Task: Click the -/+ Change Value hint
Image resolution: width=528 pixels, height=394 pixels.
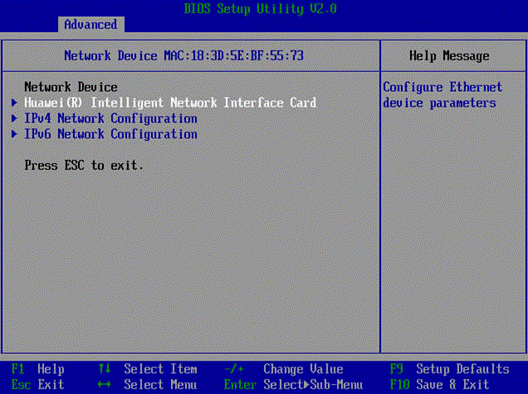Action: (284, 369)
